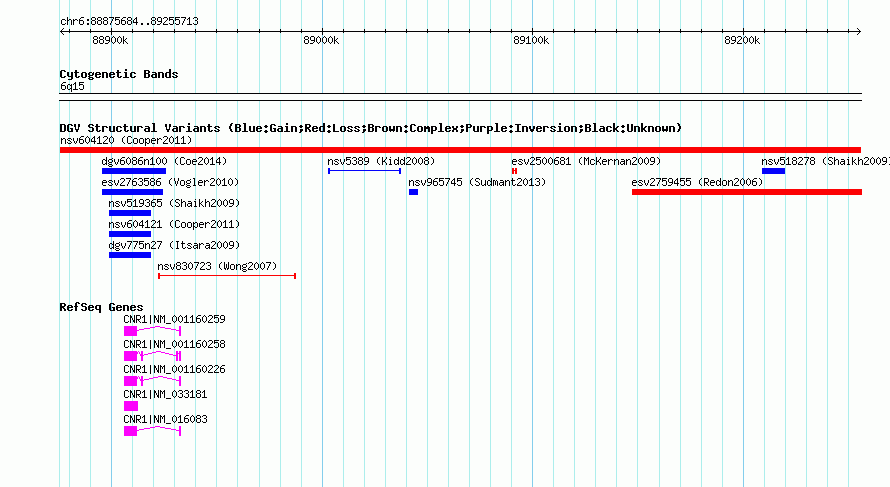Click the nsv830723 (Wong2007) red loss span
Image resolution: width=890 pixels, height=487 pixels.
click(227, 276)
